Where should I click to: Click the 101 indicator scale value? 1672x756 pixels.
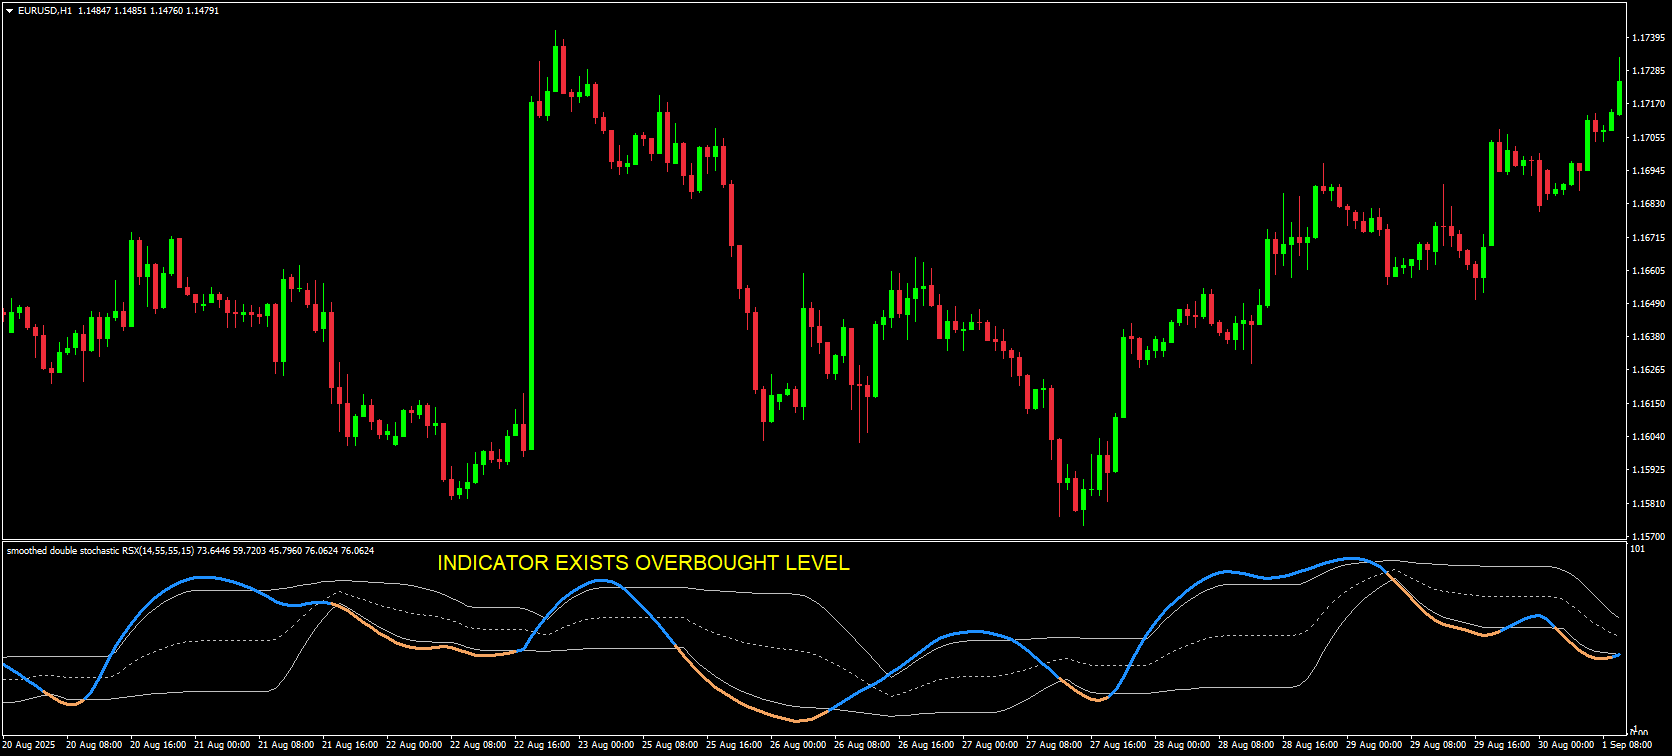[x=1637, y=549]
